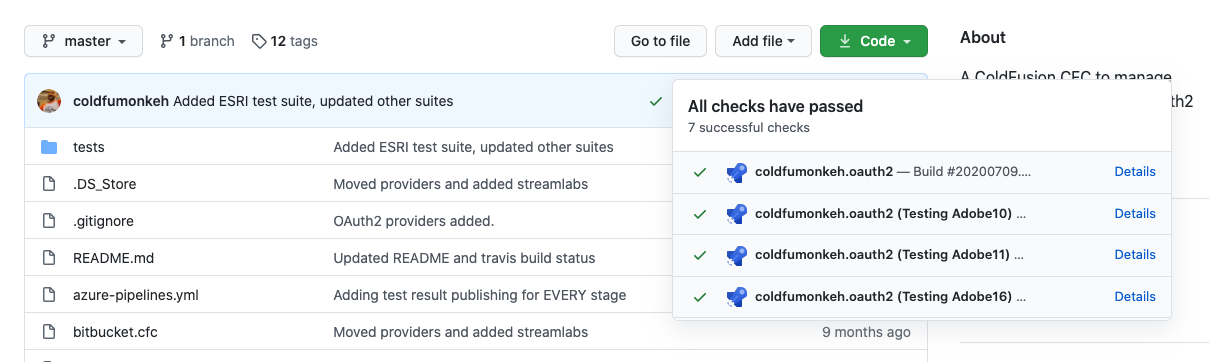This screenshot has width=1209, height=362.
Task: Select coldfumonkeh.oauth2 (Testing Adobe11) check name
Action: [x=884, y=255]
